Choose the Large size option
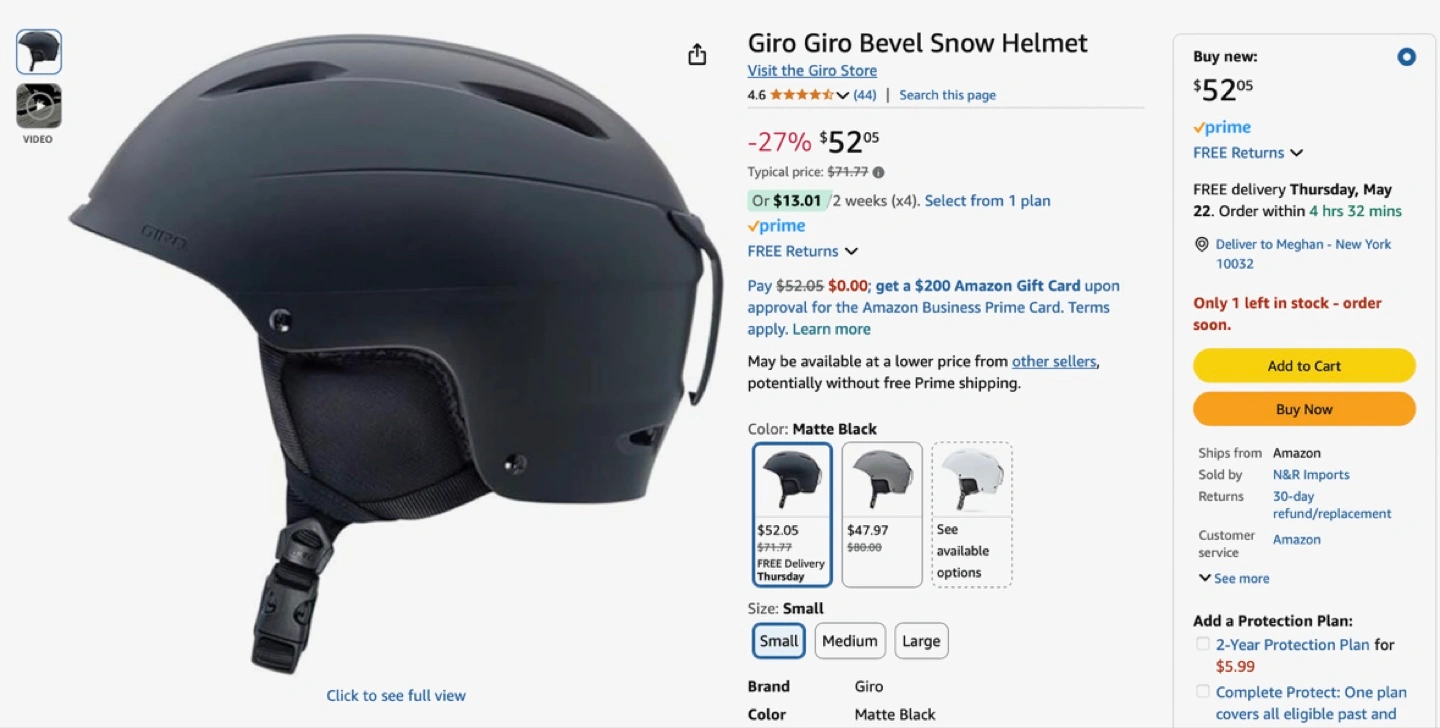Image resolution: width=1440 pixels, height=728 pixels. 921,641
